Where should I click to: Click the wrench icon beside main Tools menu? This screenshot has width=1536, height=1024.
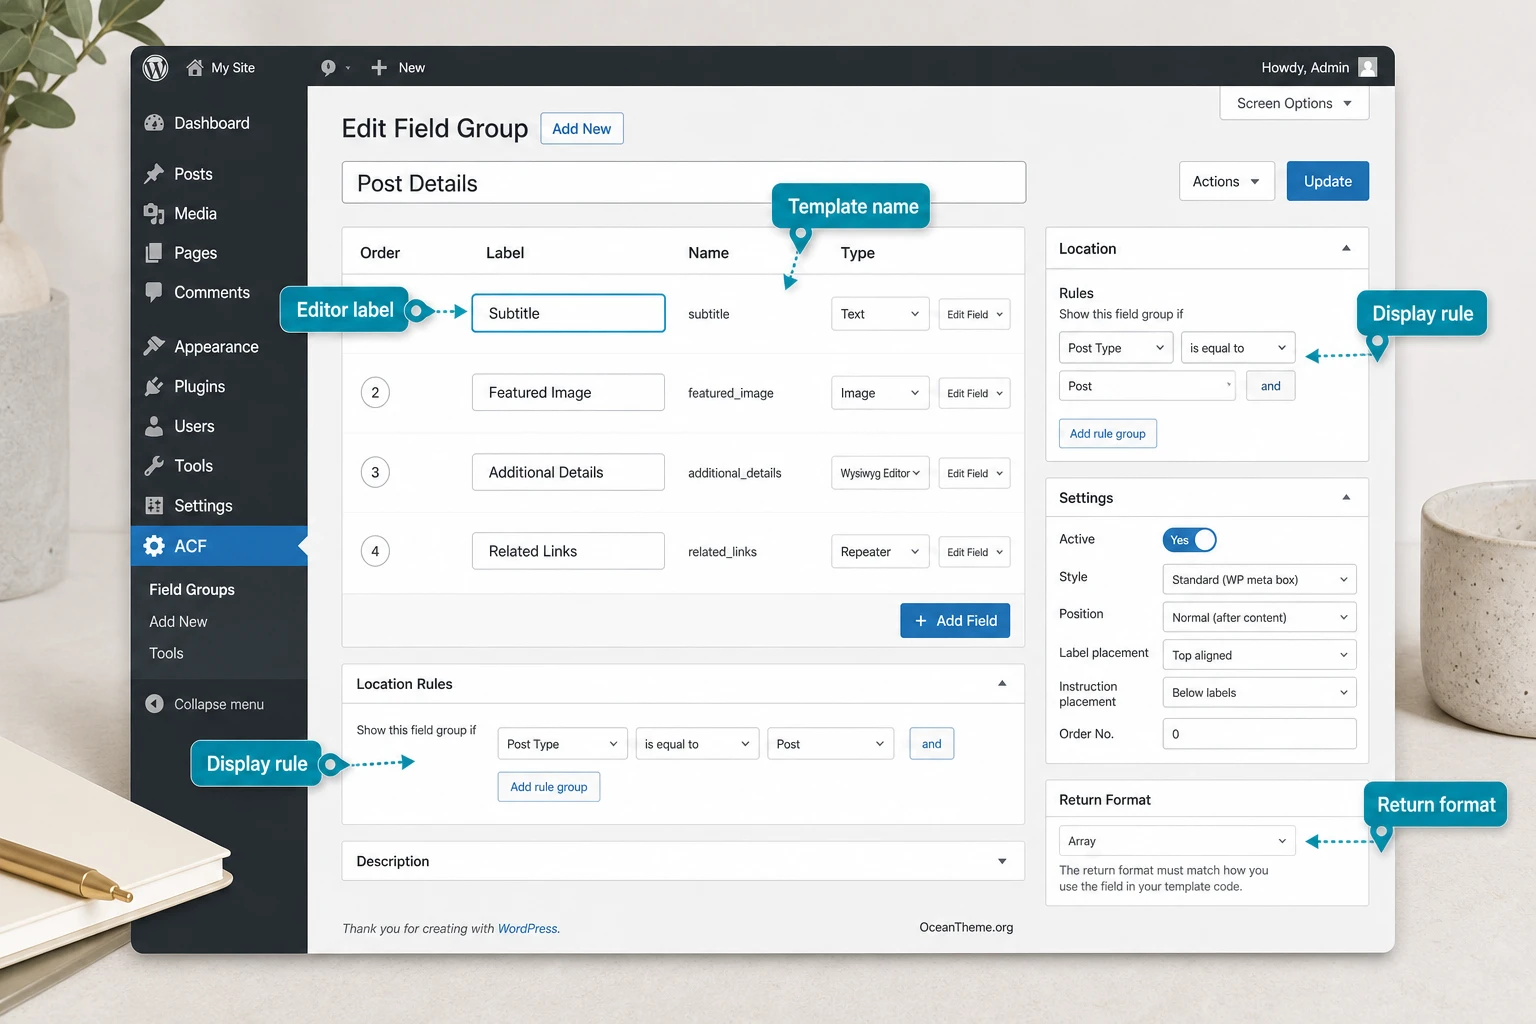pyautogui.click(x=154, y=466)
